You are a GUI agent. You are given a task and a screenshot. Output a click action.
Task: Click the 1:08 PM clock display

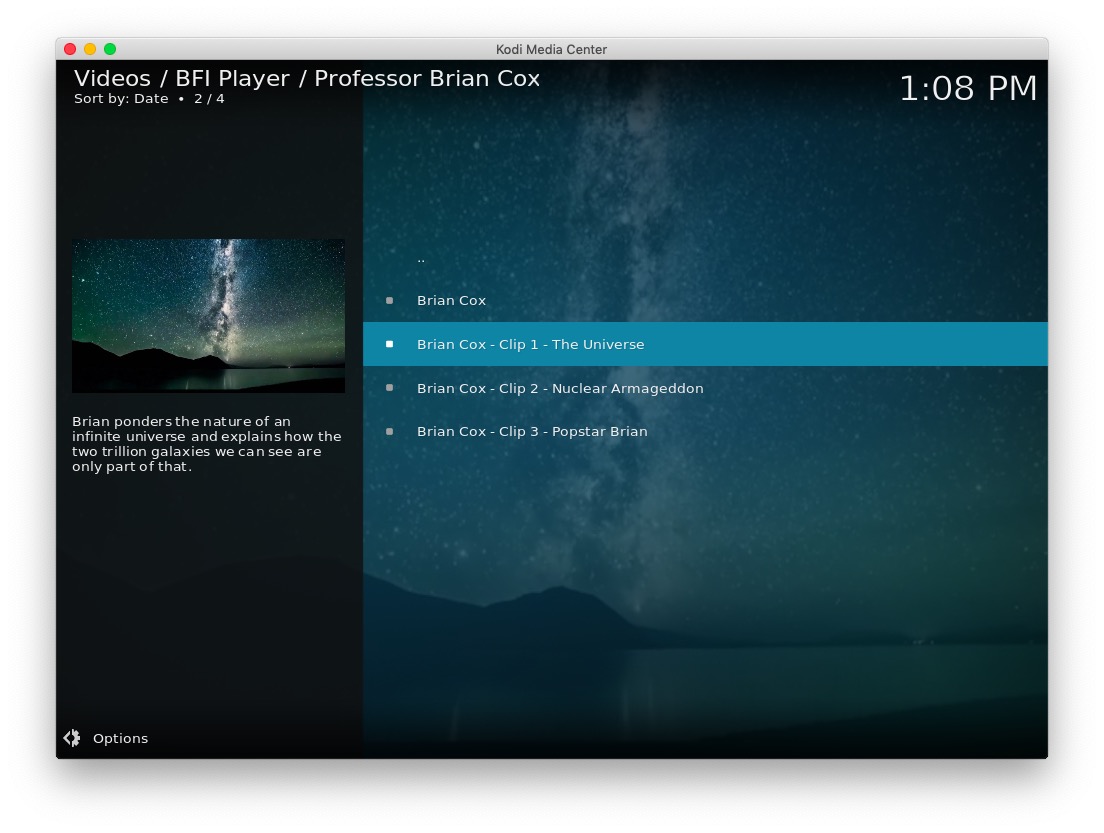[967, 88]
